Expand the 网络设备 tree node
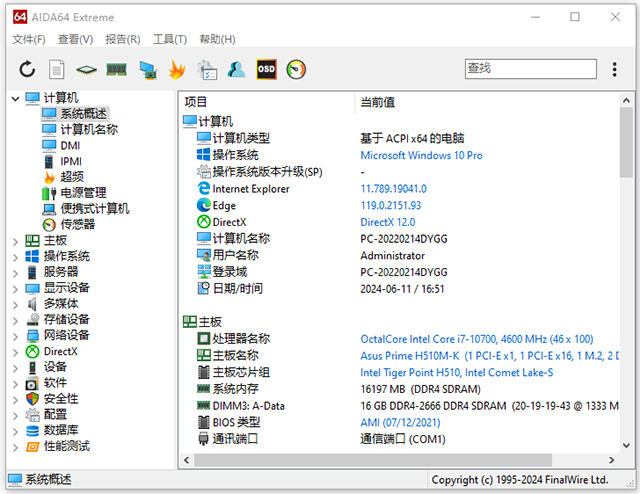 point(16,336)
